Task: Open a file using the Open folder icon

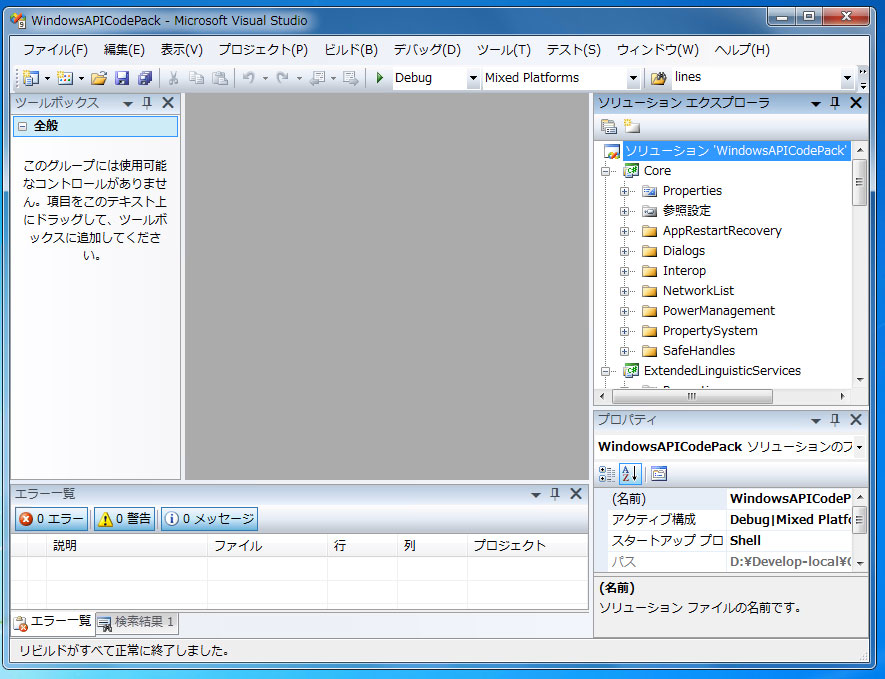Action: click(x=98, y=78)
